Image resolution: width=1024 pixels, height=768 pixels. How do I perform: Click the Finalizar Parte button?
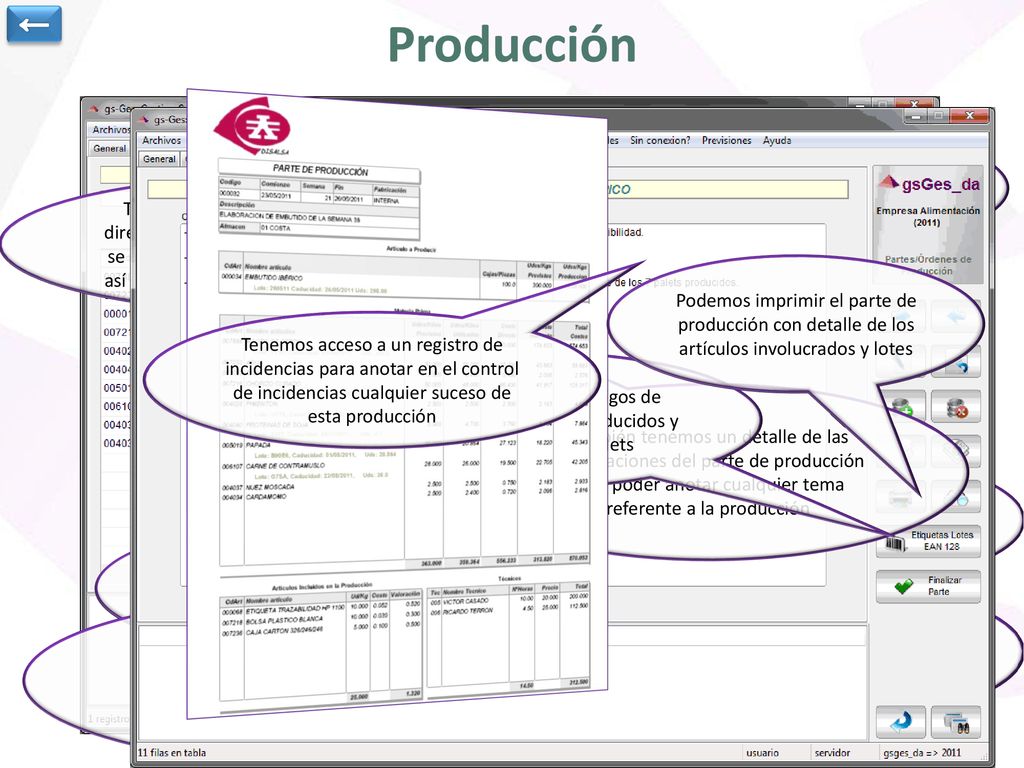click(929, 586)
